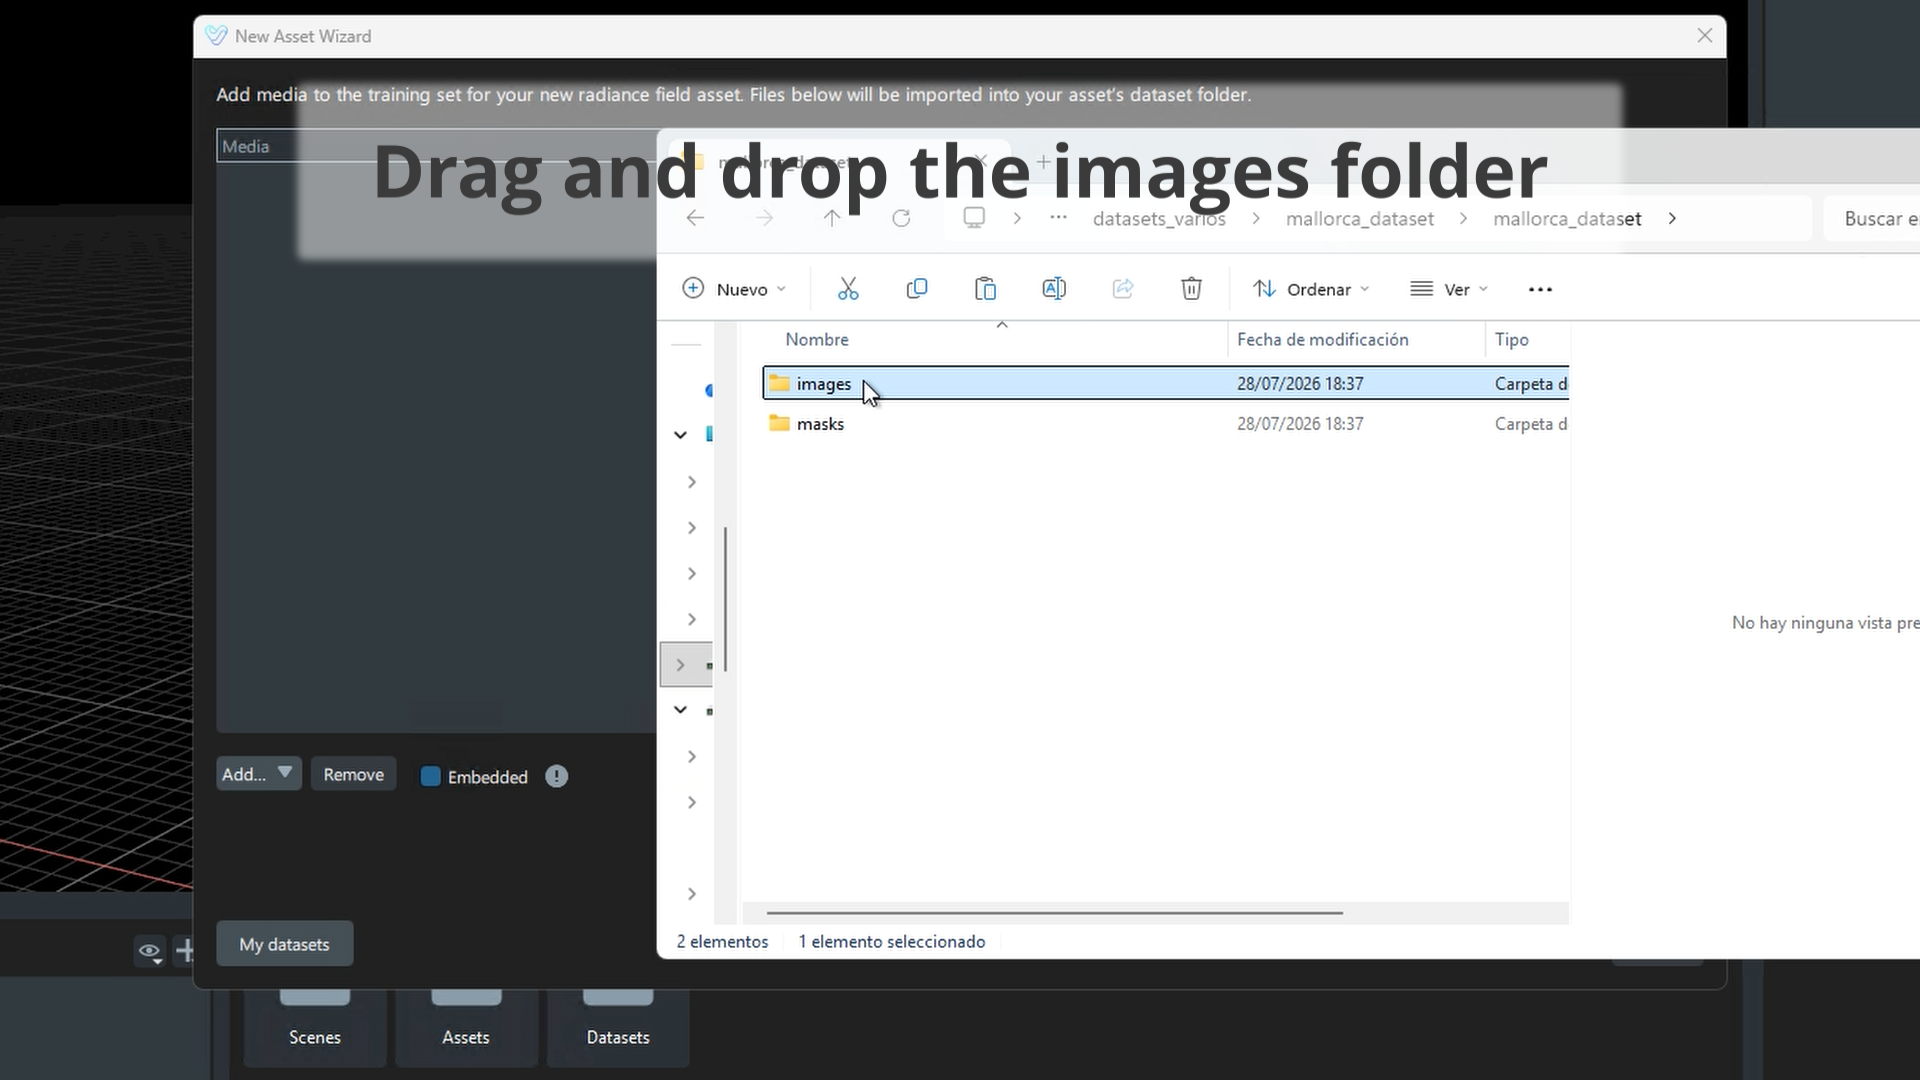
Task: Click the images folder modification date
Action: click(x=1300, y=384)
